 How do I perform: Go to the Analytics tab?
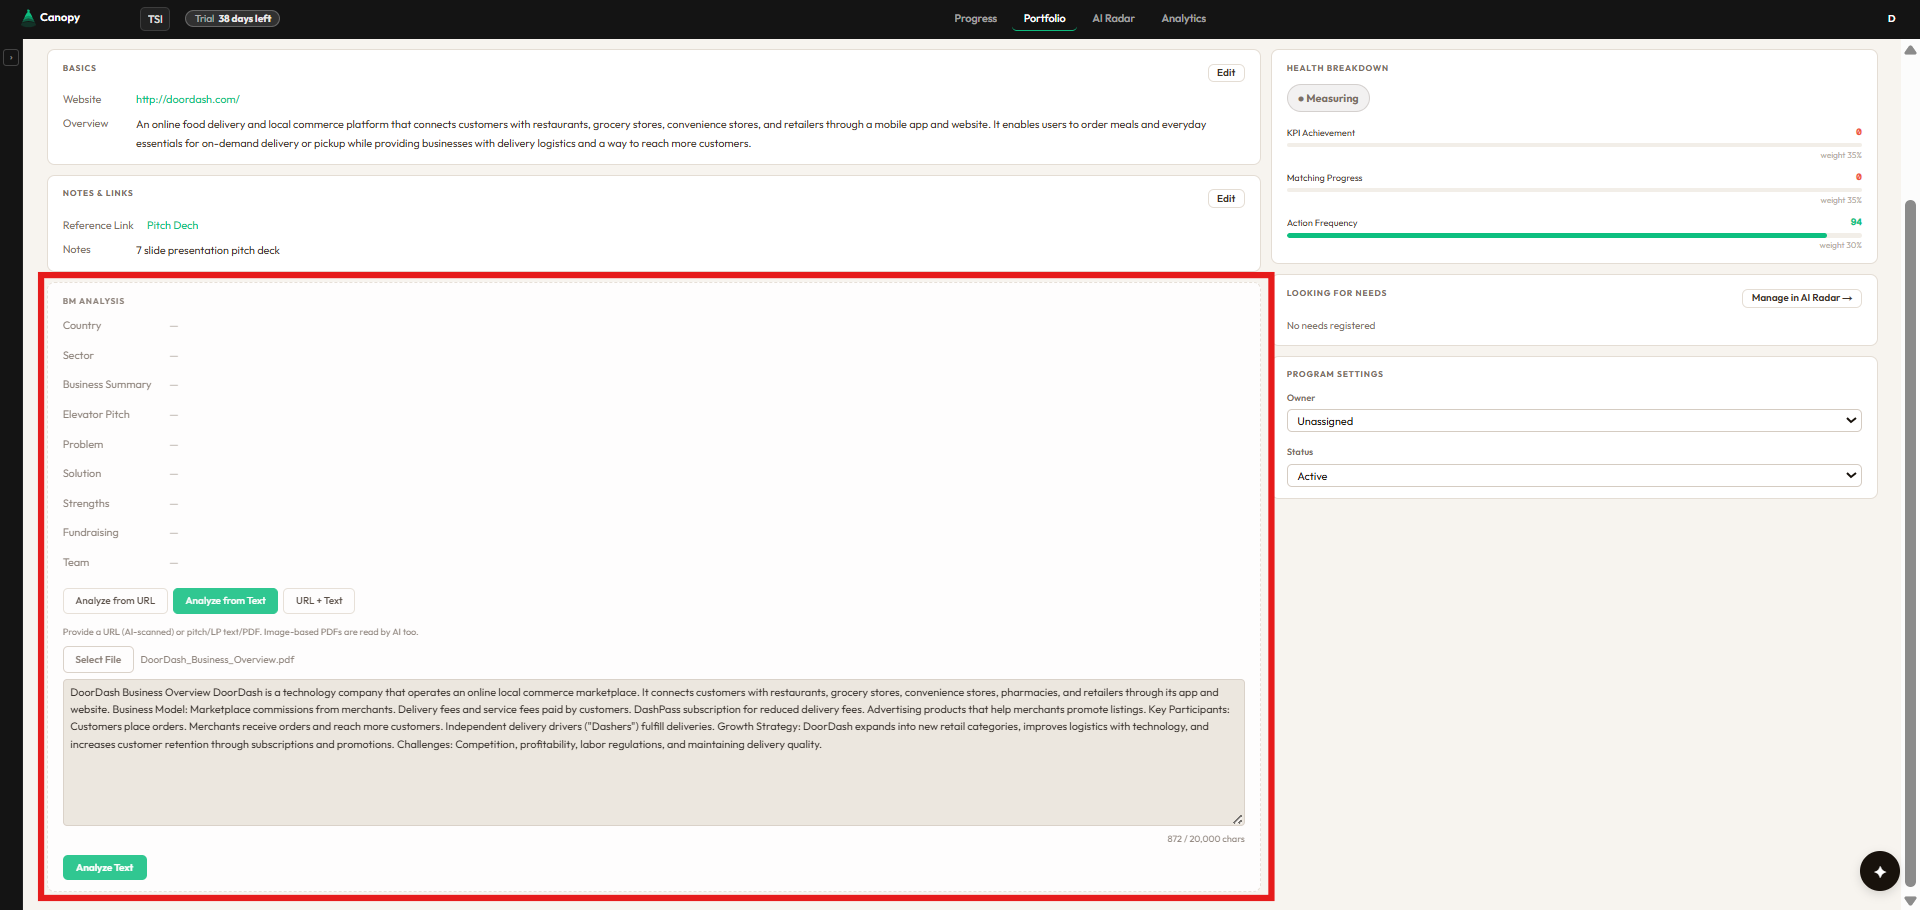[x=1183, y=18]
